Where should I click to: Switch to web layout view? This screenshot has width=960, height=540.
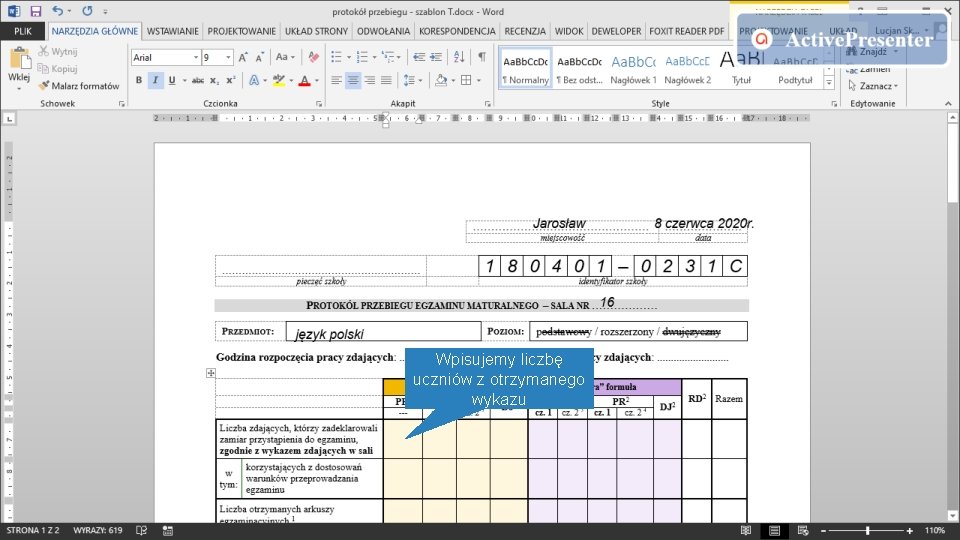(803, 531)
